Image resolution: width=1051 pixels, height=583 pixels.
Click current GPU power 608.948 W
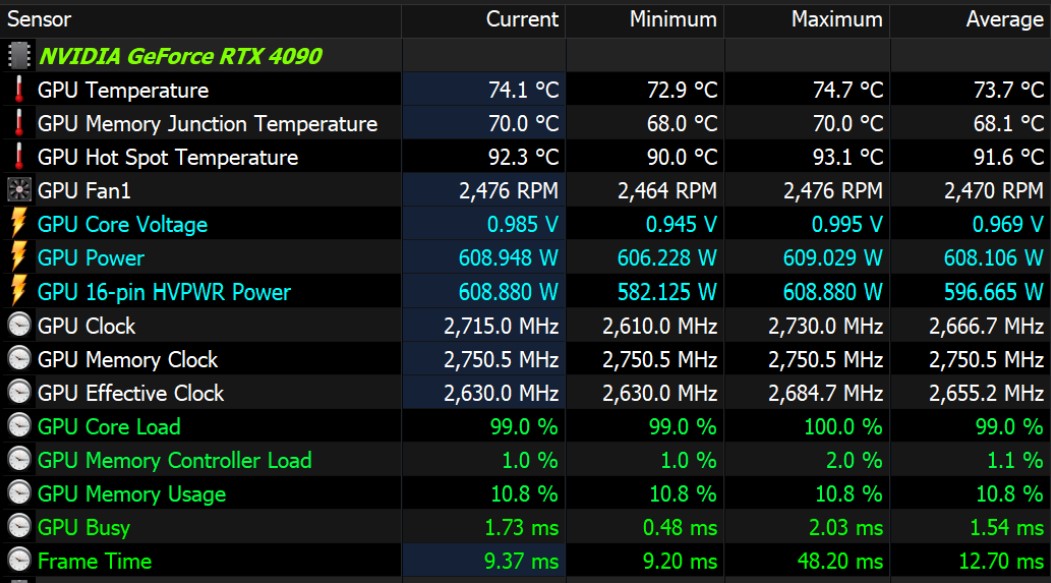[508, 258]
